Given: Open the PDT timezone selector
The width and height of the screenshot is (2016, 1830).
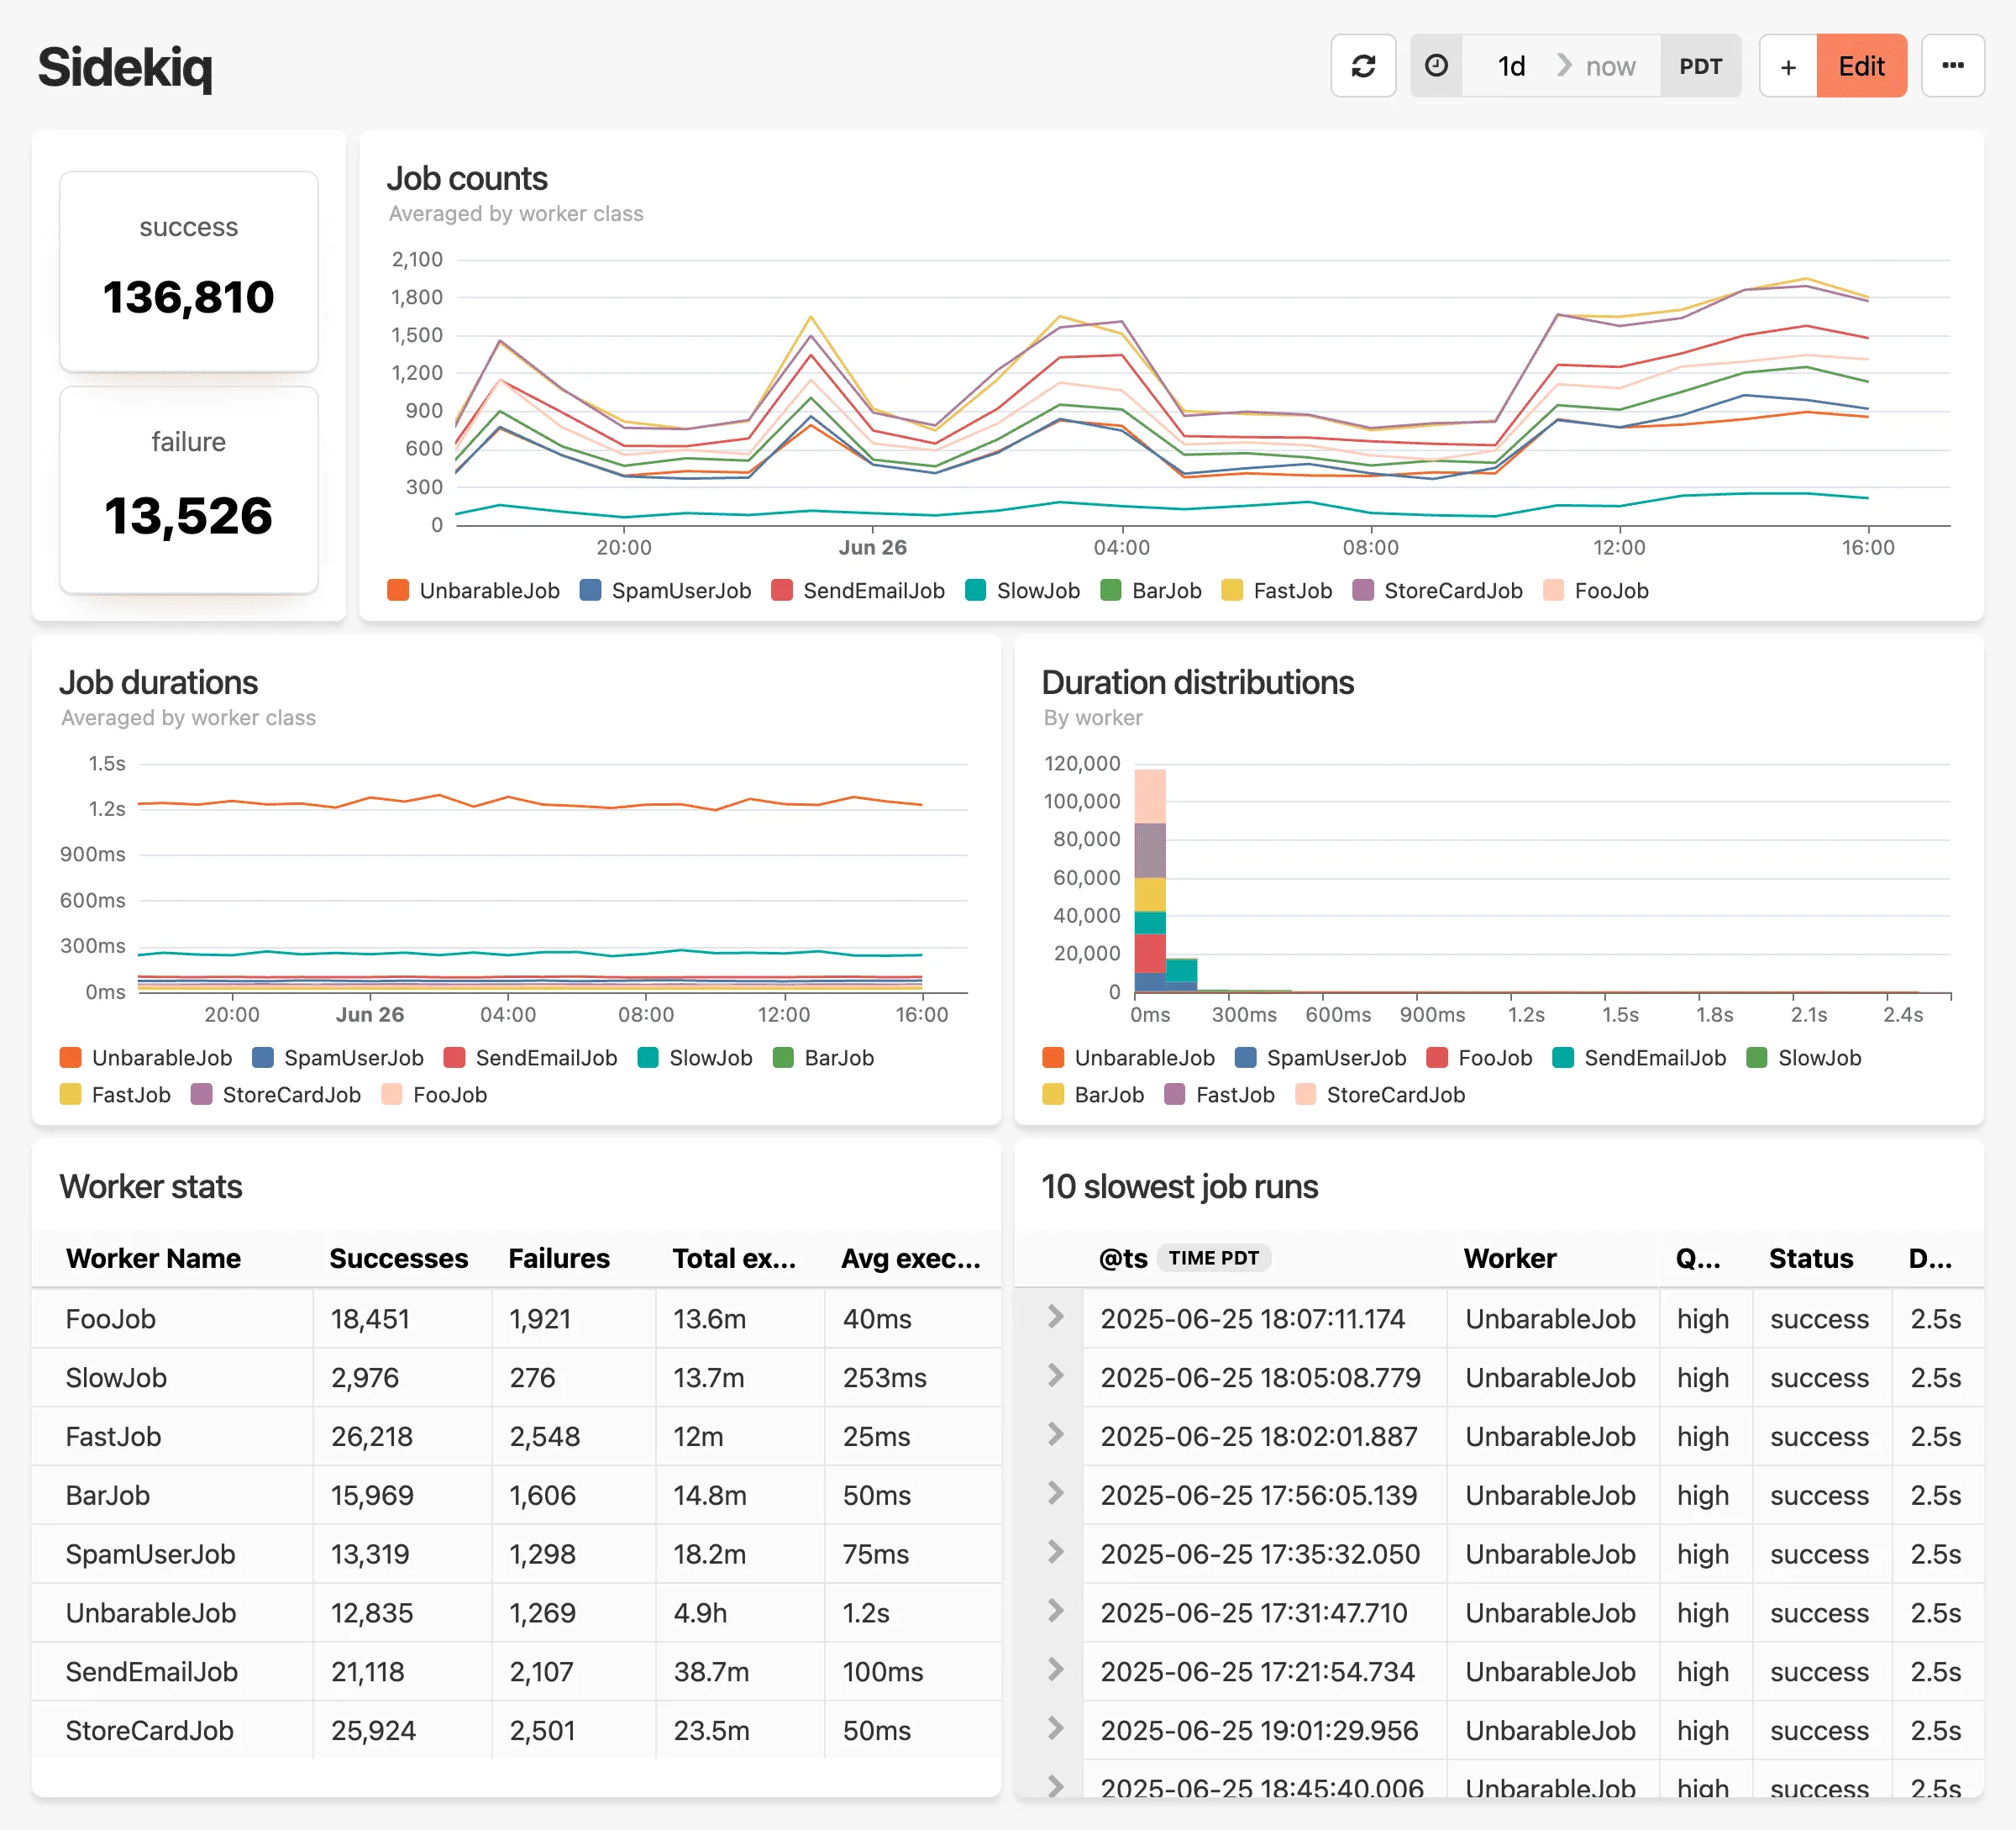Looking at the screenshot, I should 1701,65.
